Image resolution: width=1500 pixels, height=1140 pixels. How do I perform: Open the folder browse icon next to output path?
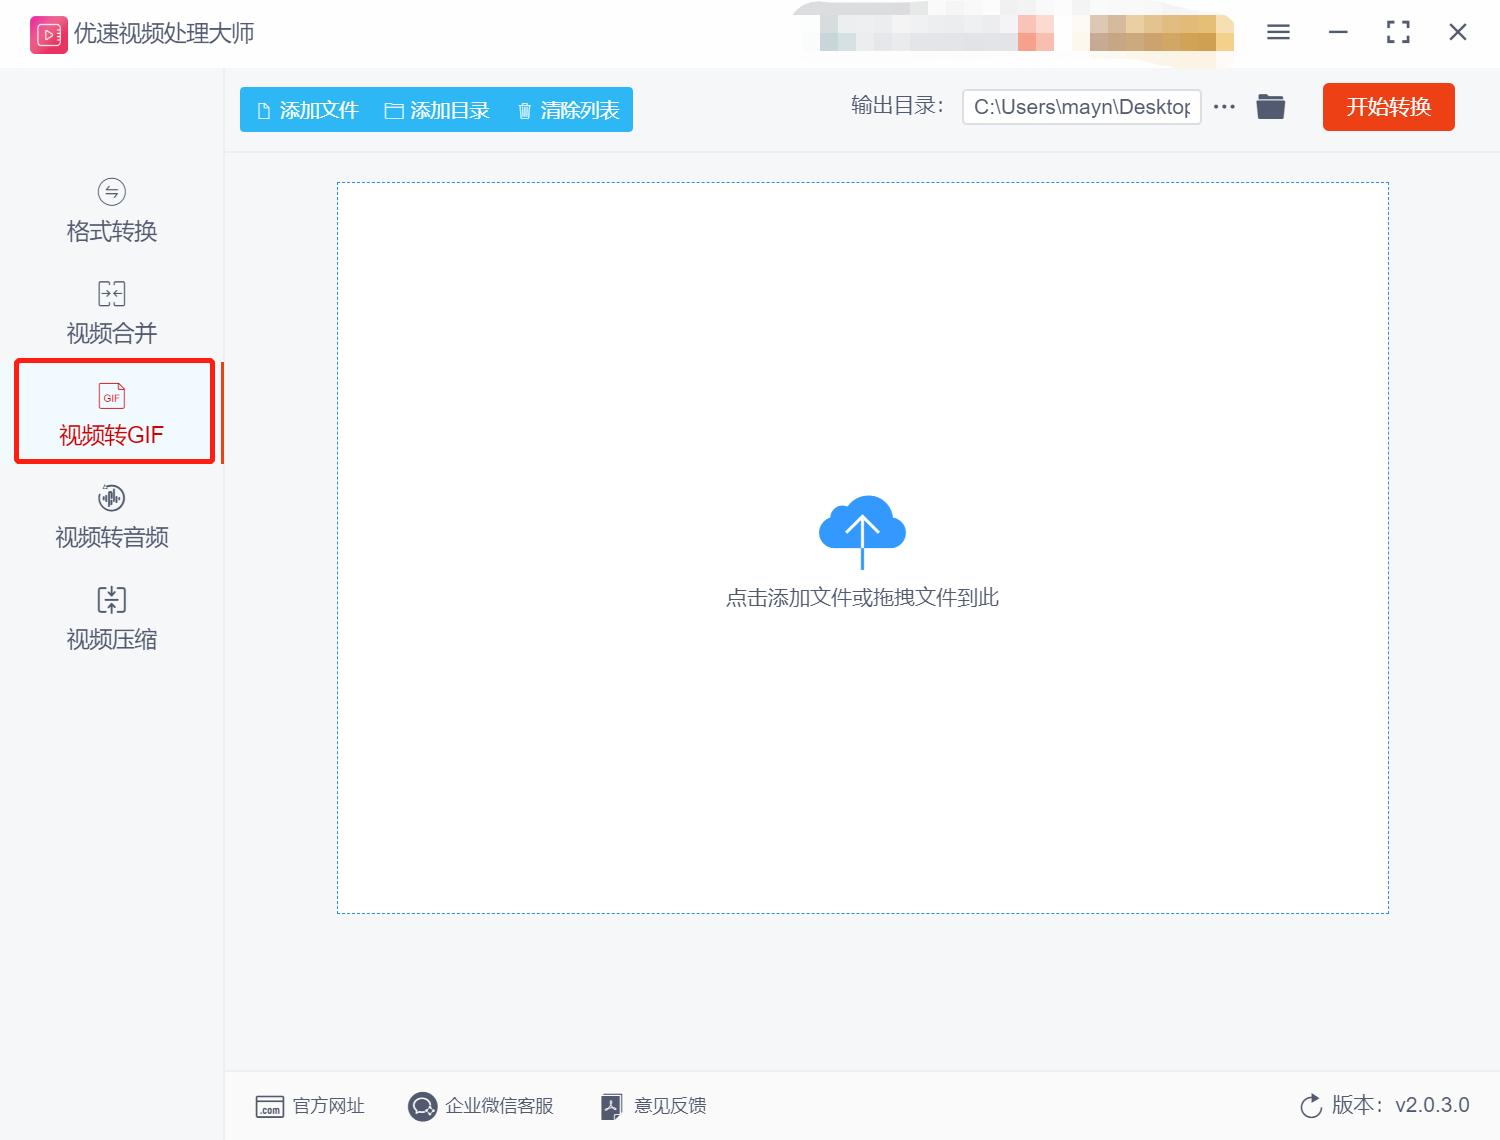coord(1270,106)
